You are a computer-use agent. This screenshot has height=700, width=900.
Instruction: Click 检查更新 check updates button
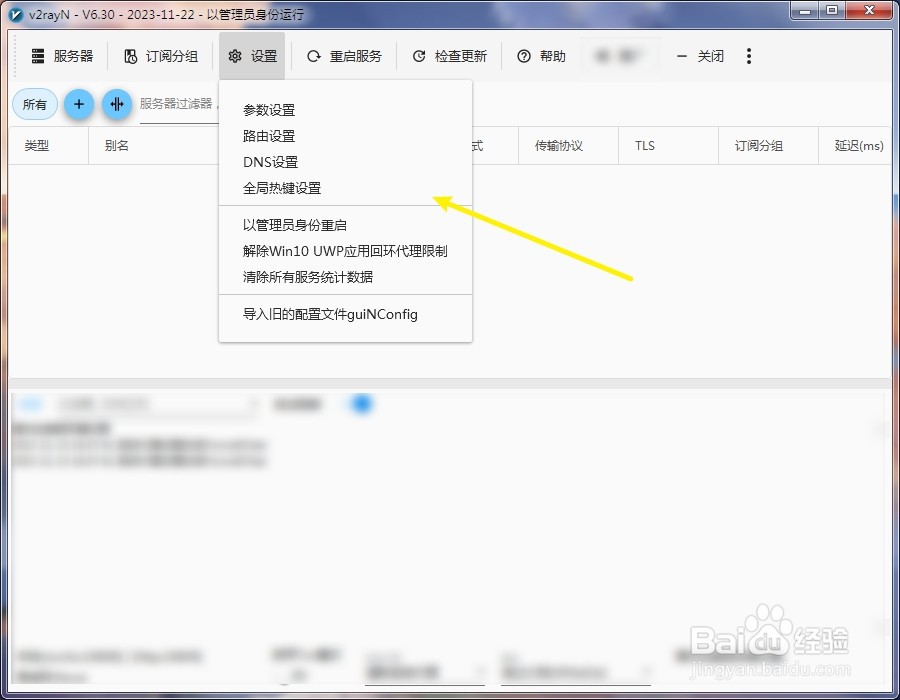click(x=449, y=56)
